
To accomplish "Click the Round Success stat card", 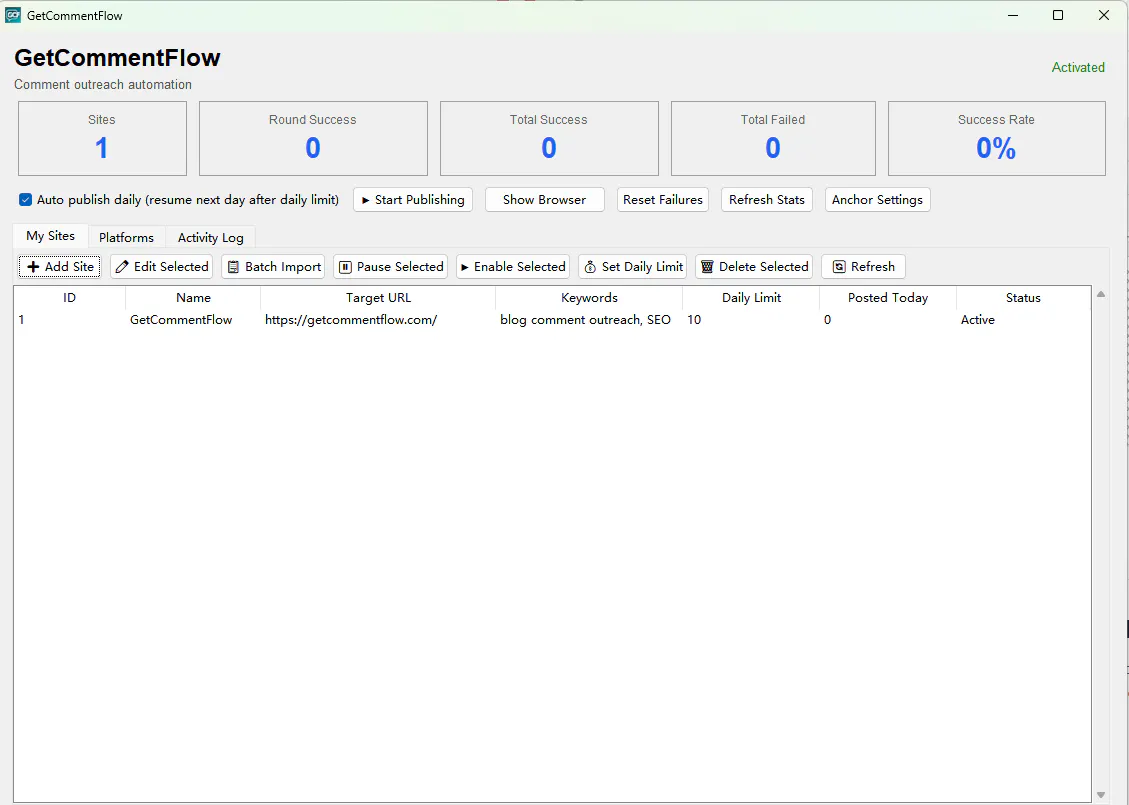I will coord(313,138).
